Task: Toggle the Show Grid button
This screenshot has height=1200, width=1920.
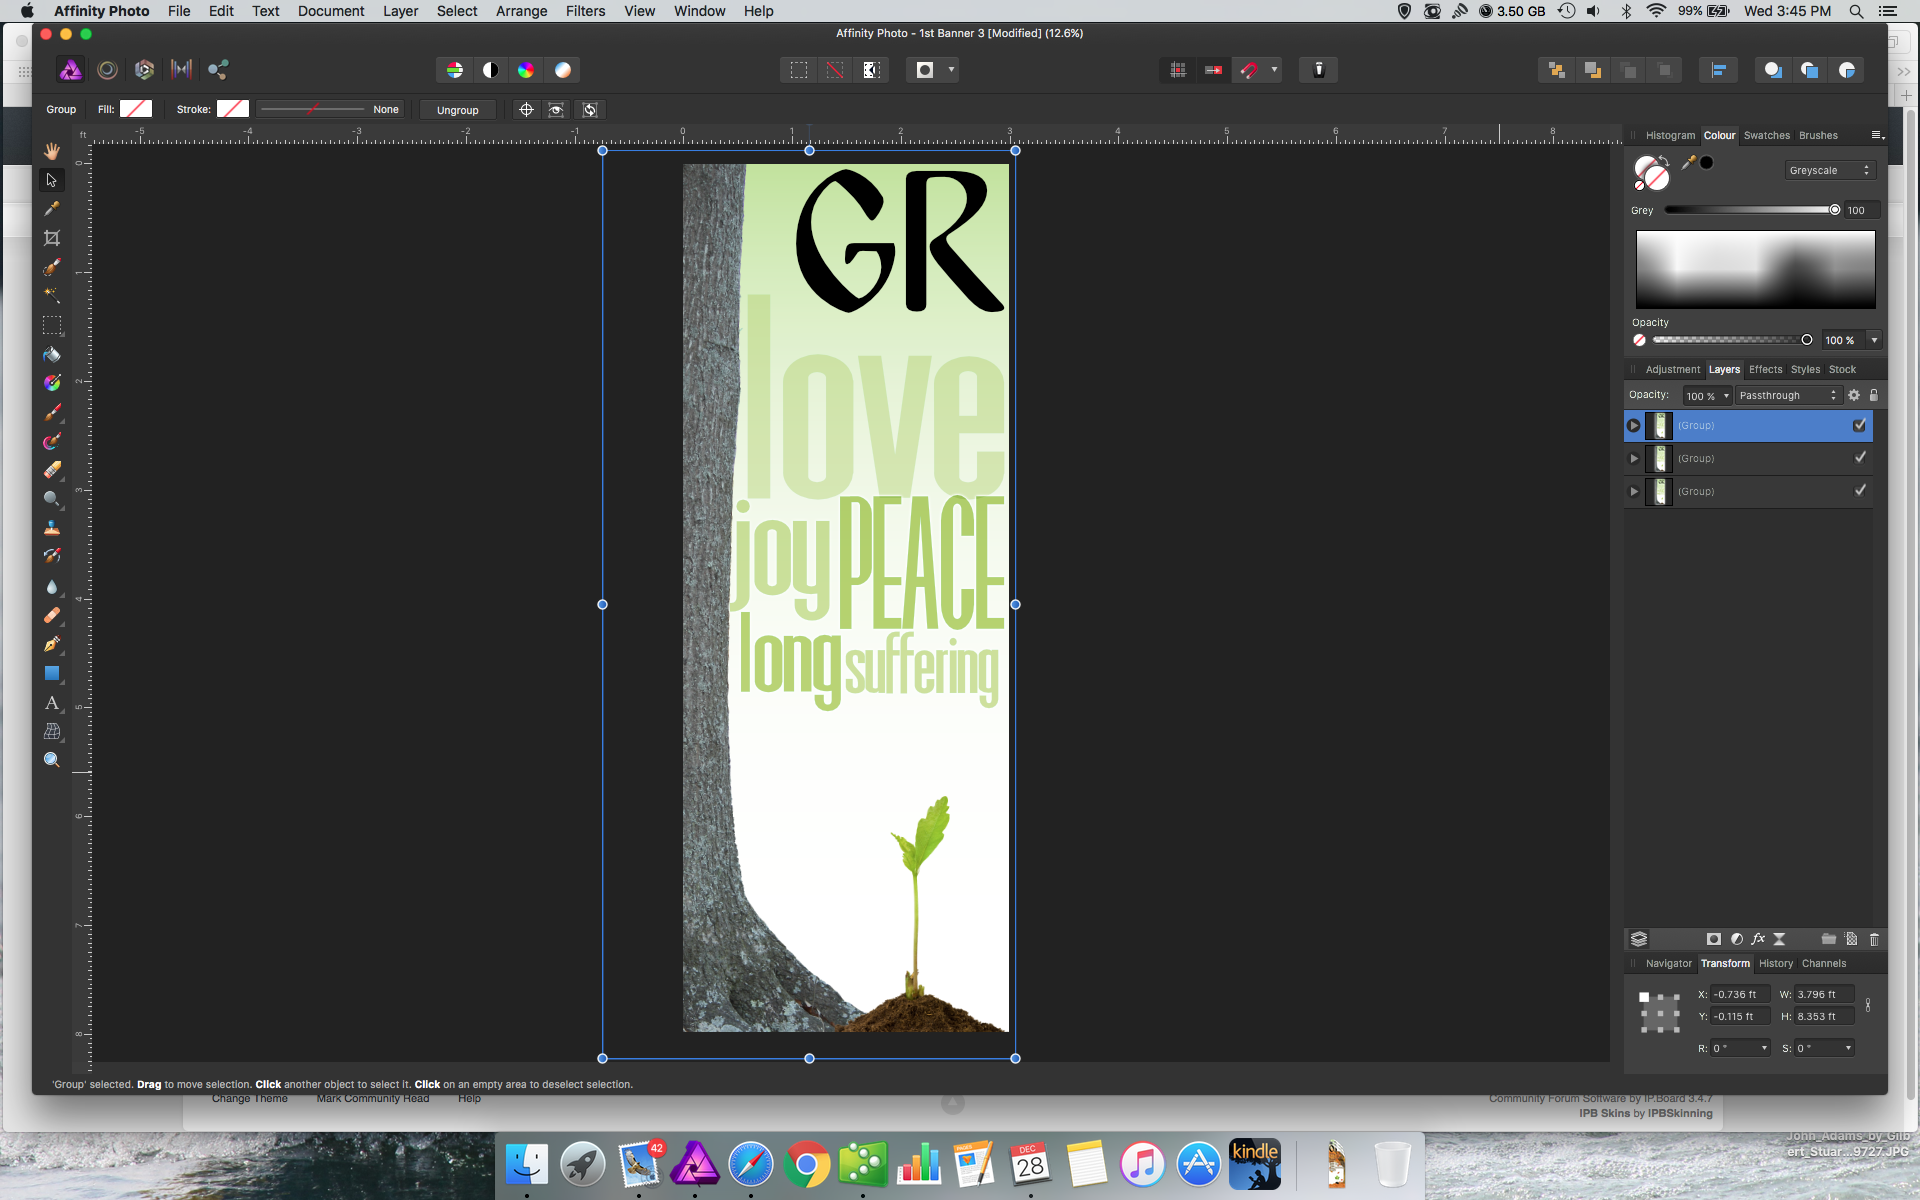Action: pos(1178,70)
